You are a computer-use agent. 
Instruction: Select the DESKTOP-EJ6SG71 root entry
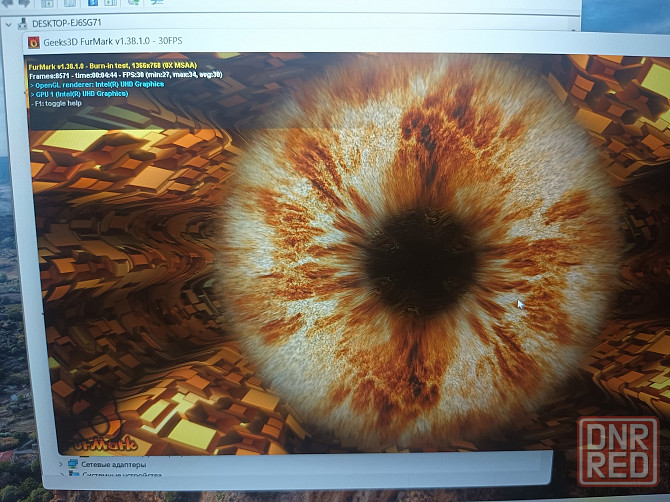tap(67, 23)
